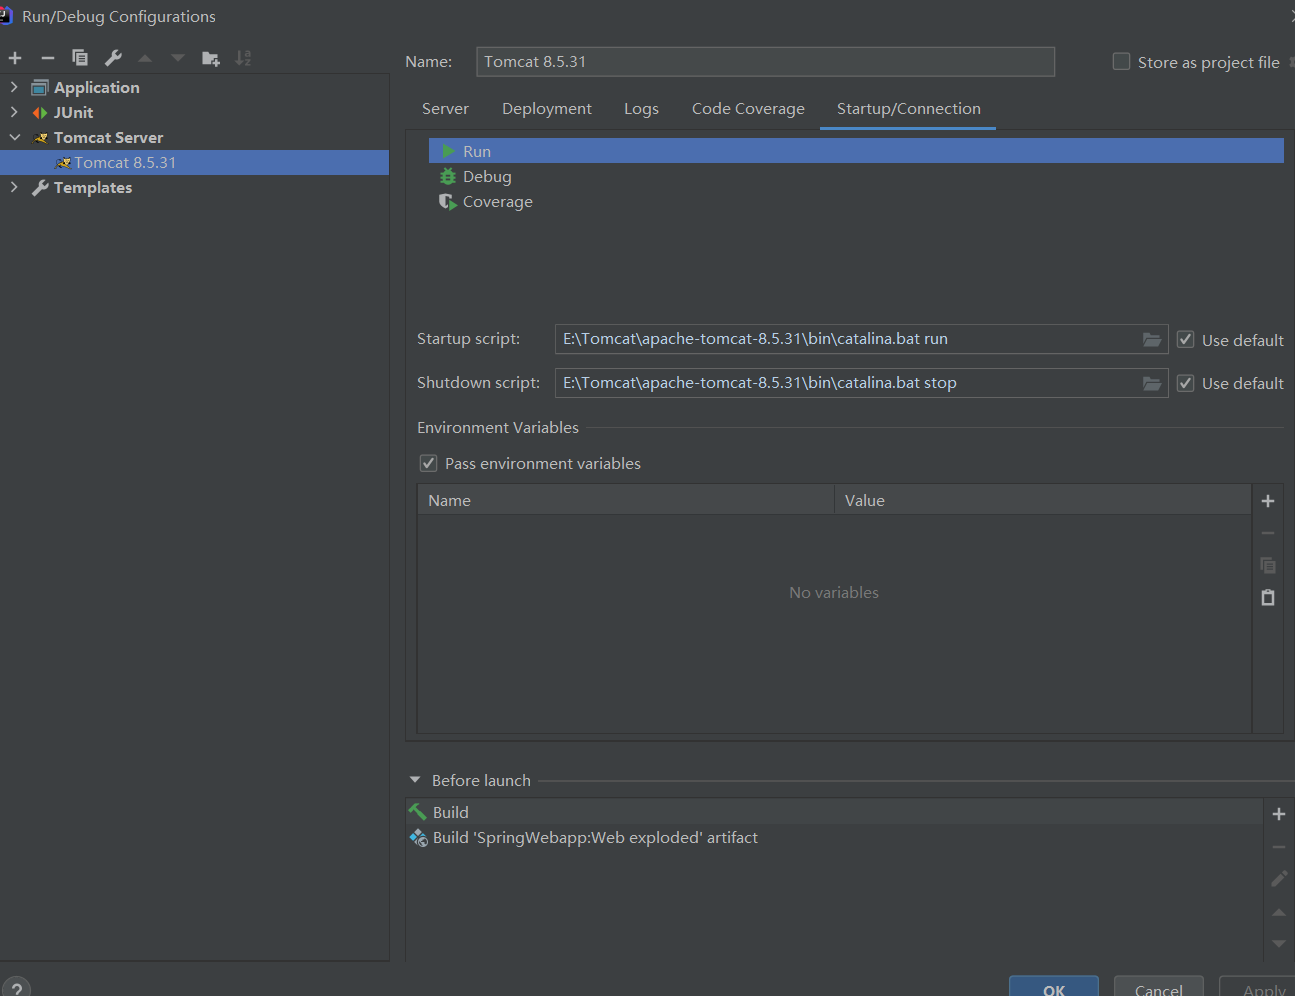Browse for shutdown script folder icon

coord(1152,383)
